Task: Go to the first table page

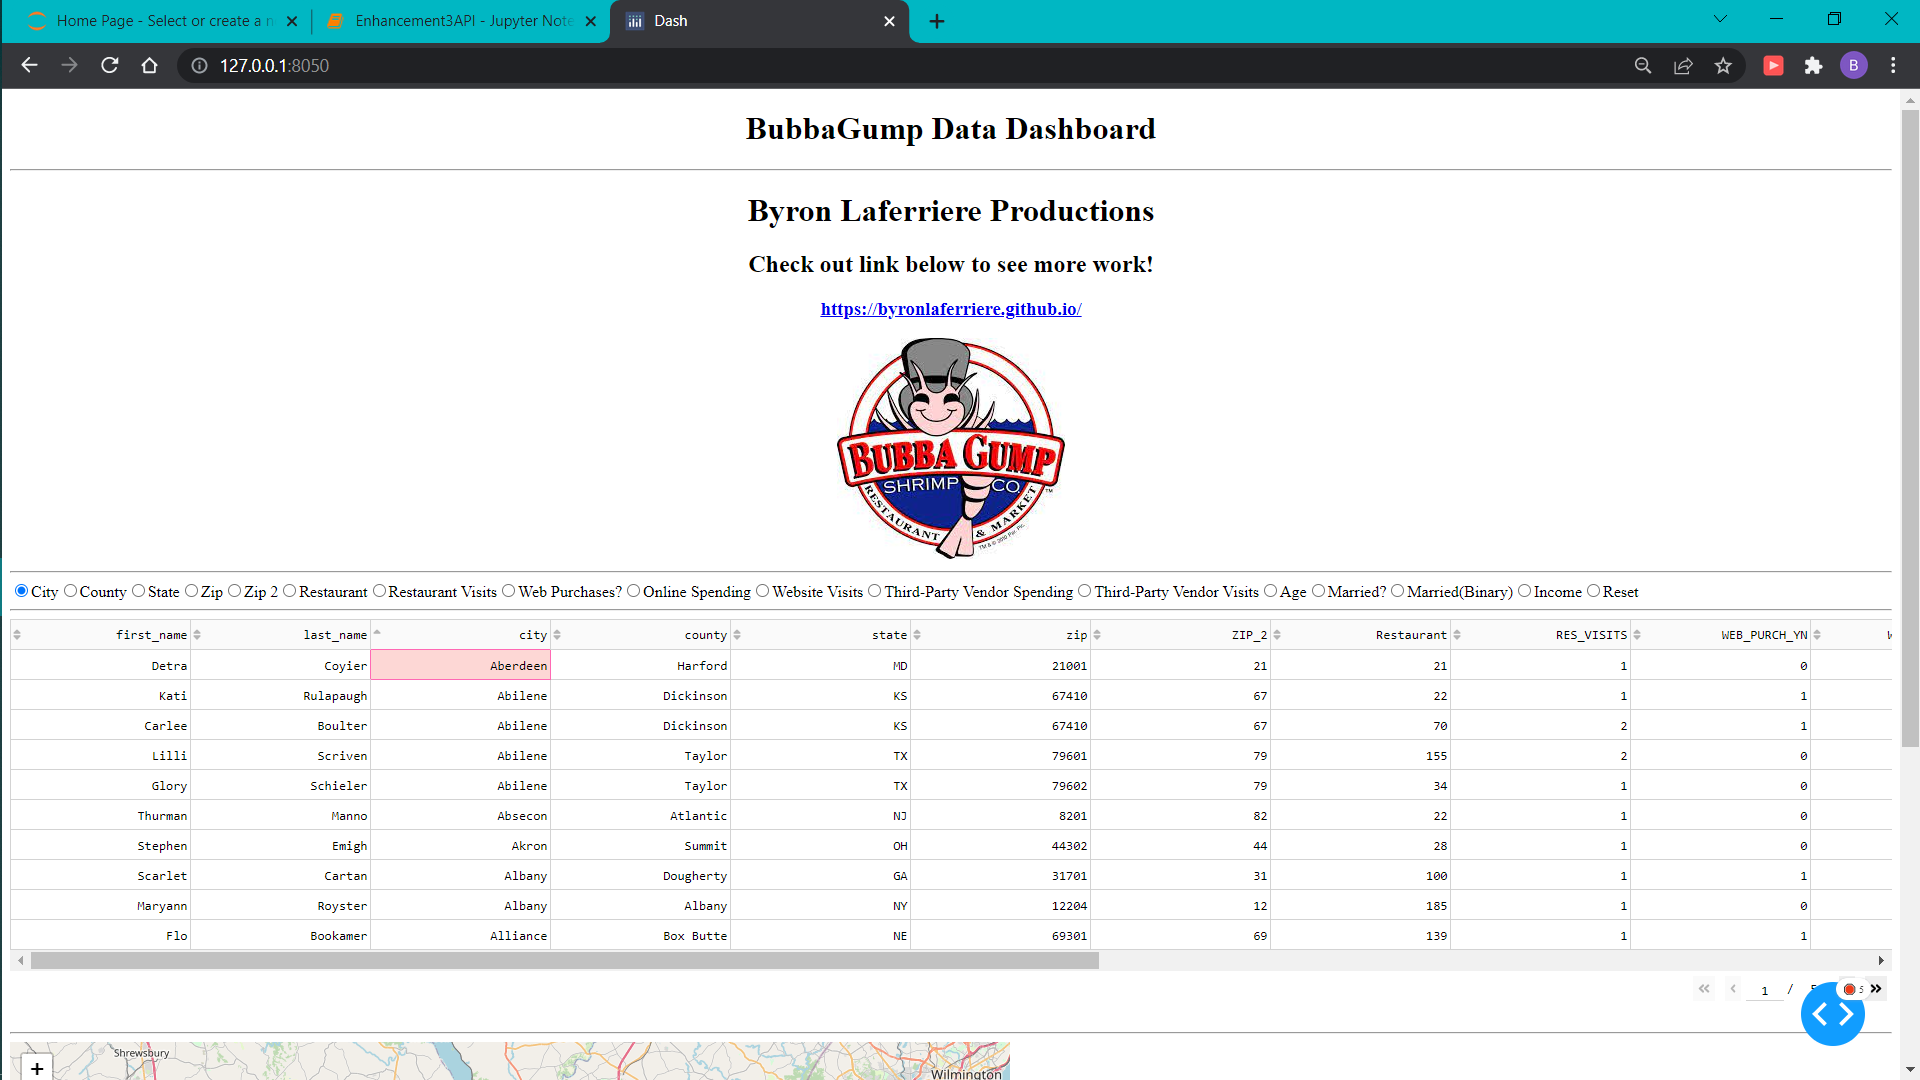Action: [x=1704, y=989]
